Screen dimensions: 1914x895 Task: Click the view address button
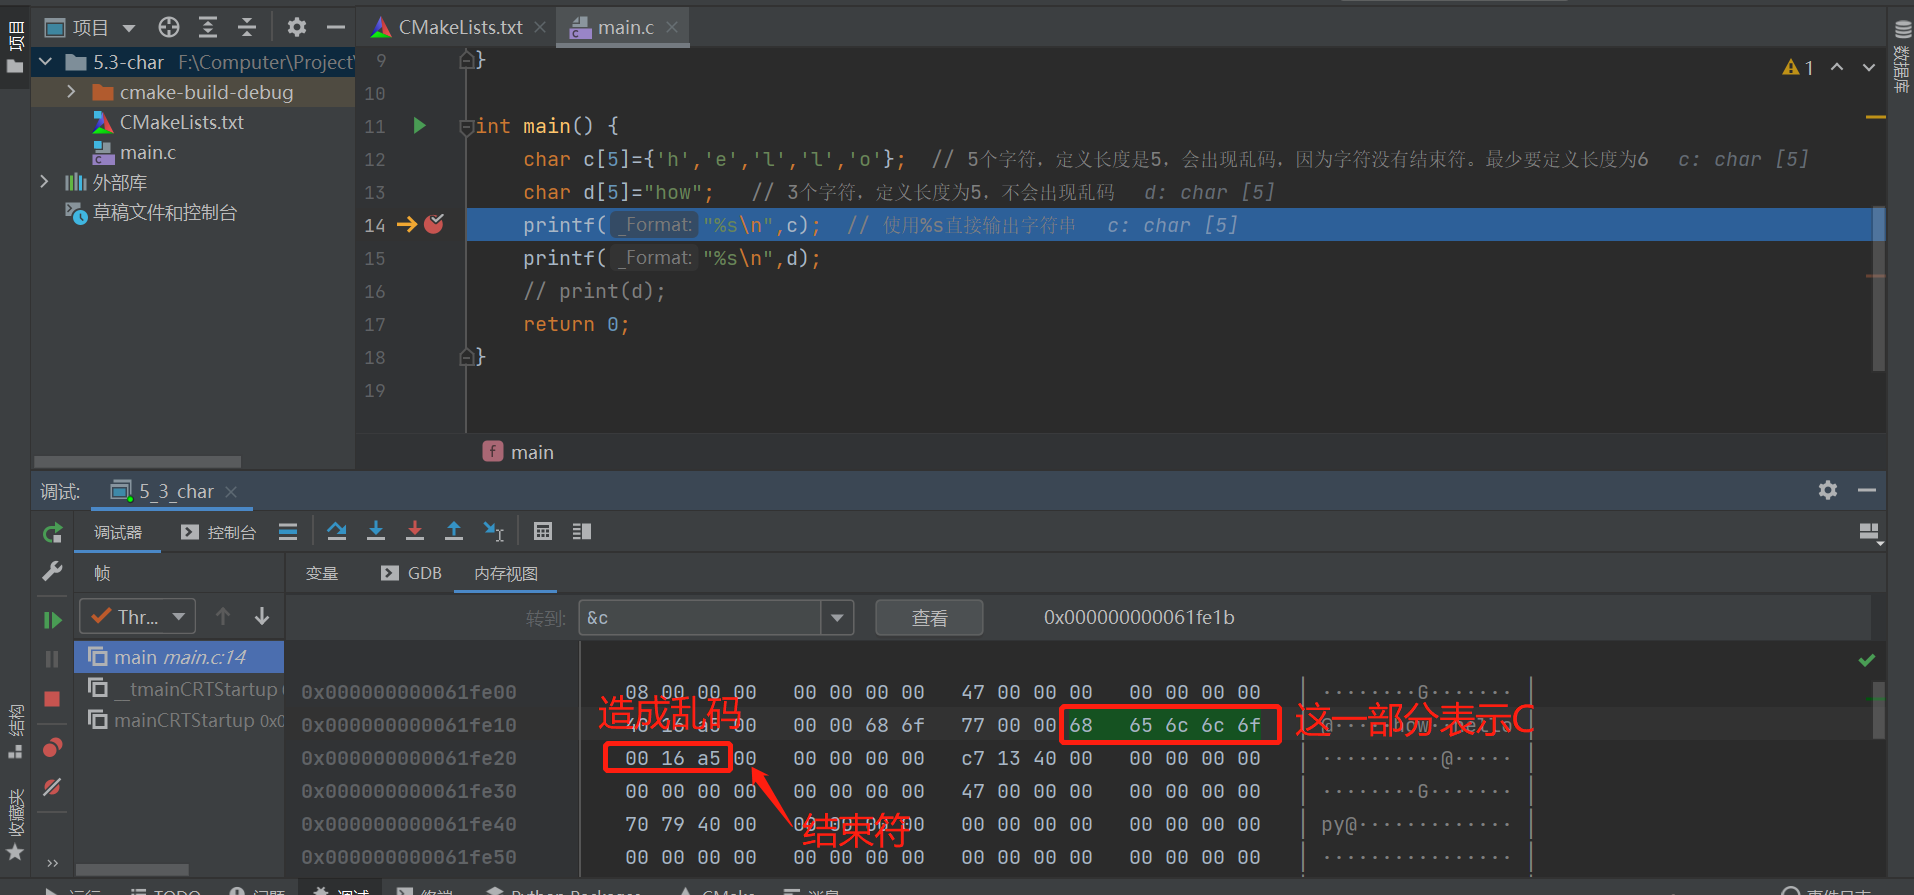tap(929, 618)
